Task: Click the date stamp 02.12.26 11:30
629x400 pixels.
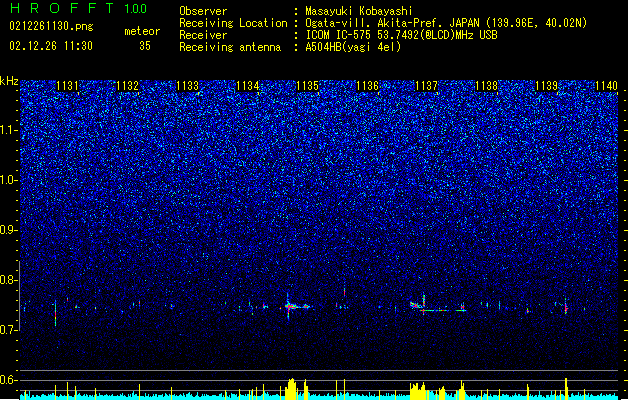Action: (x=51, y=46)
